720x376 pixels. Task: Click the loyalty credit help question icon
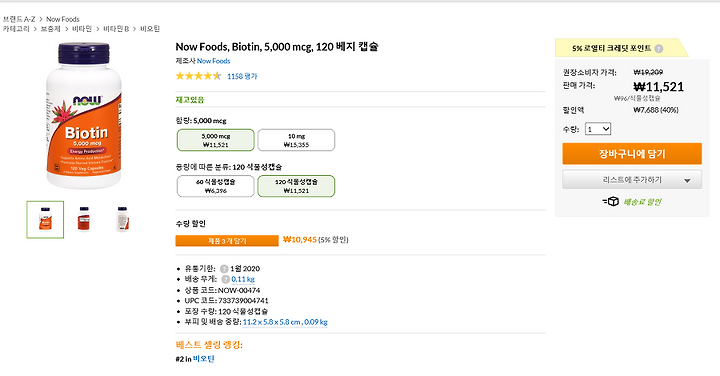pos(658,49)
